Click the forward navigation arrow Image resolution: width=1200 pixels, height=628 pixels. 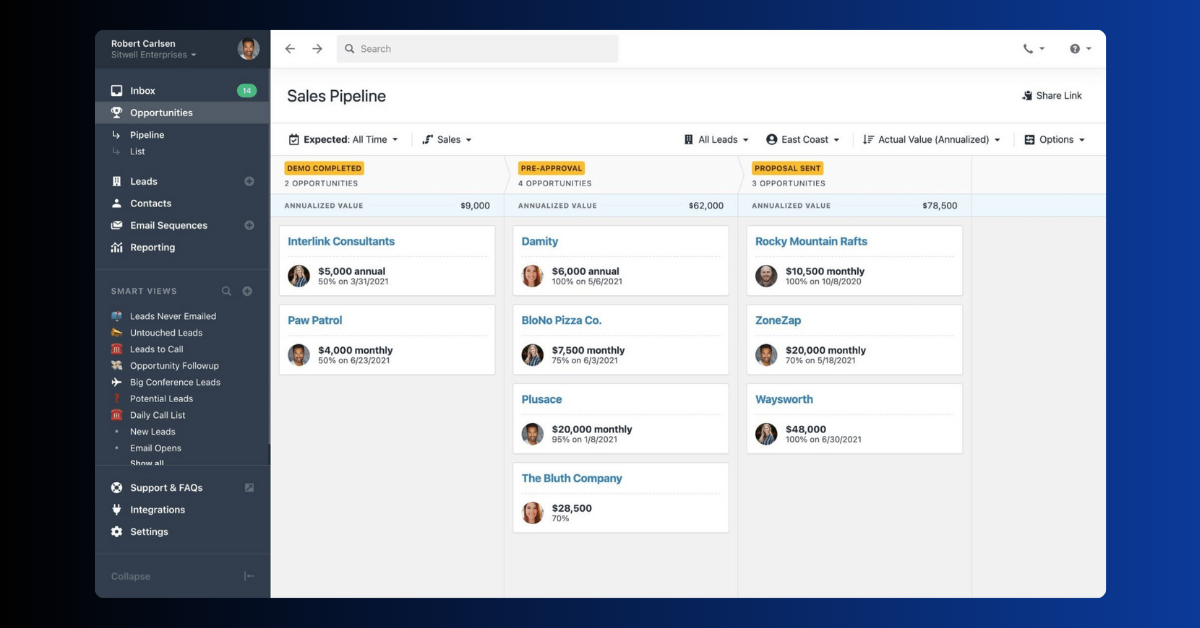[x=317, y=49]
